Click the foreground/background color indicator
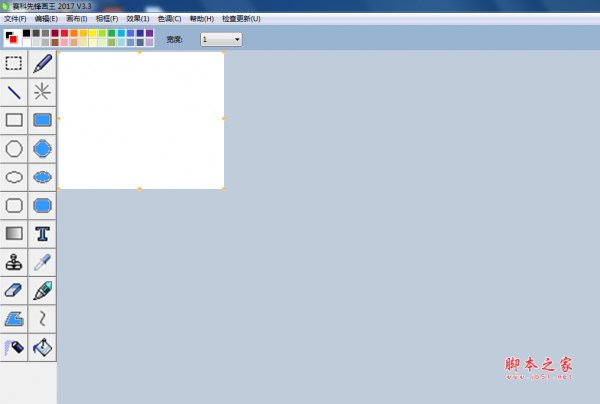This screenshot has height=404, width=600. click(11, 37)
